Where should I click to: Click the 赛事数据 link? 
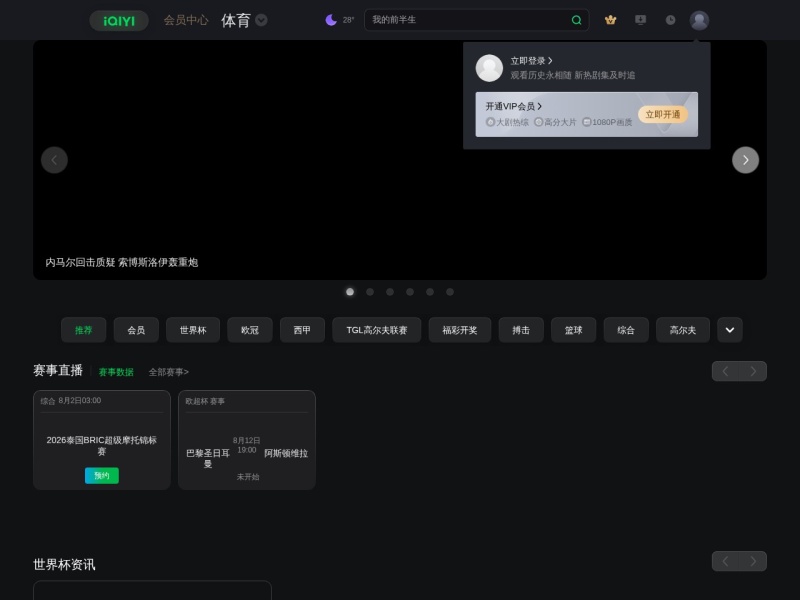(116, 372)
